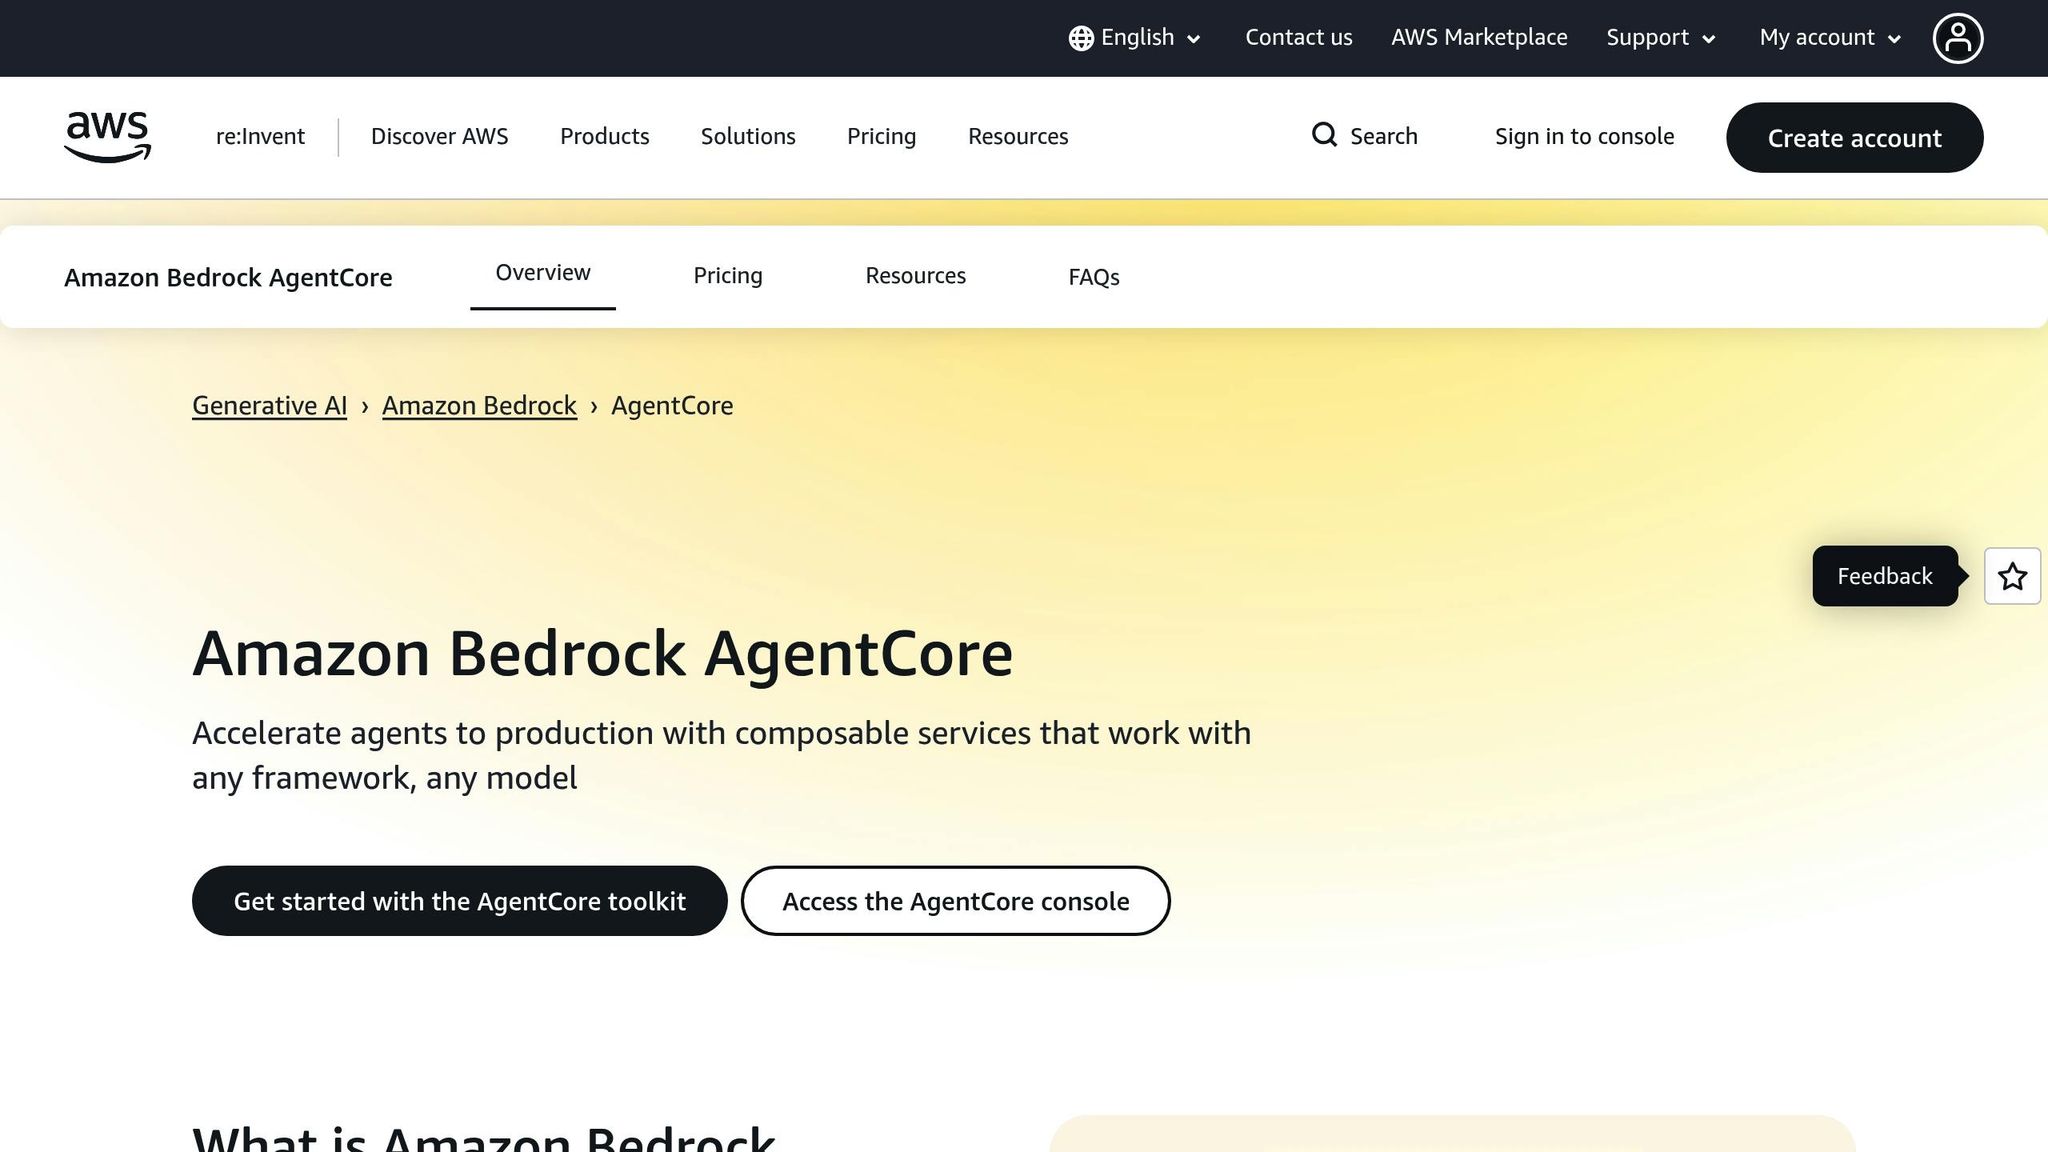Click the Amazon Bedrock breadcrumb link
Image resolution: width=2048 pixels, height=1152 pixels.
click(479, 405)
